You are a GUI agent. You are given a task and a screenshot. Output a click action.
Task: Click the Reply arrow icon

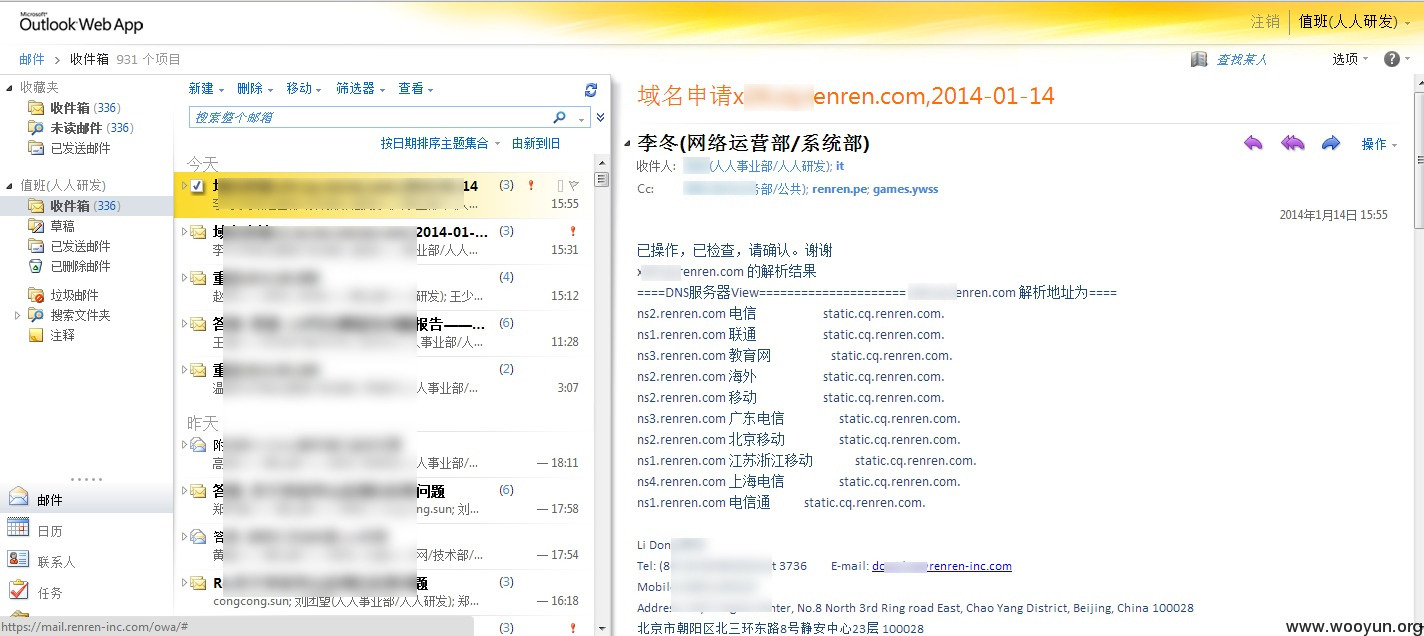1253,144
